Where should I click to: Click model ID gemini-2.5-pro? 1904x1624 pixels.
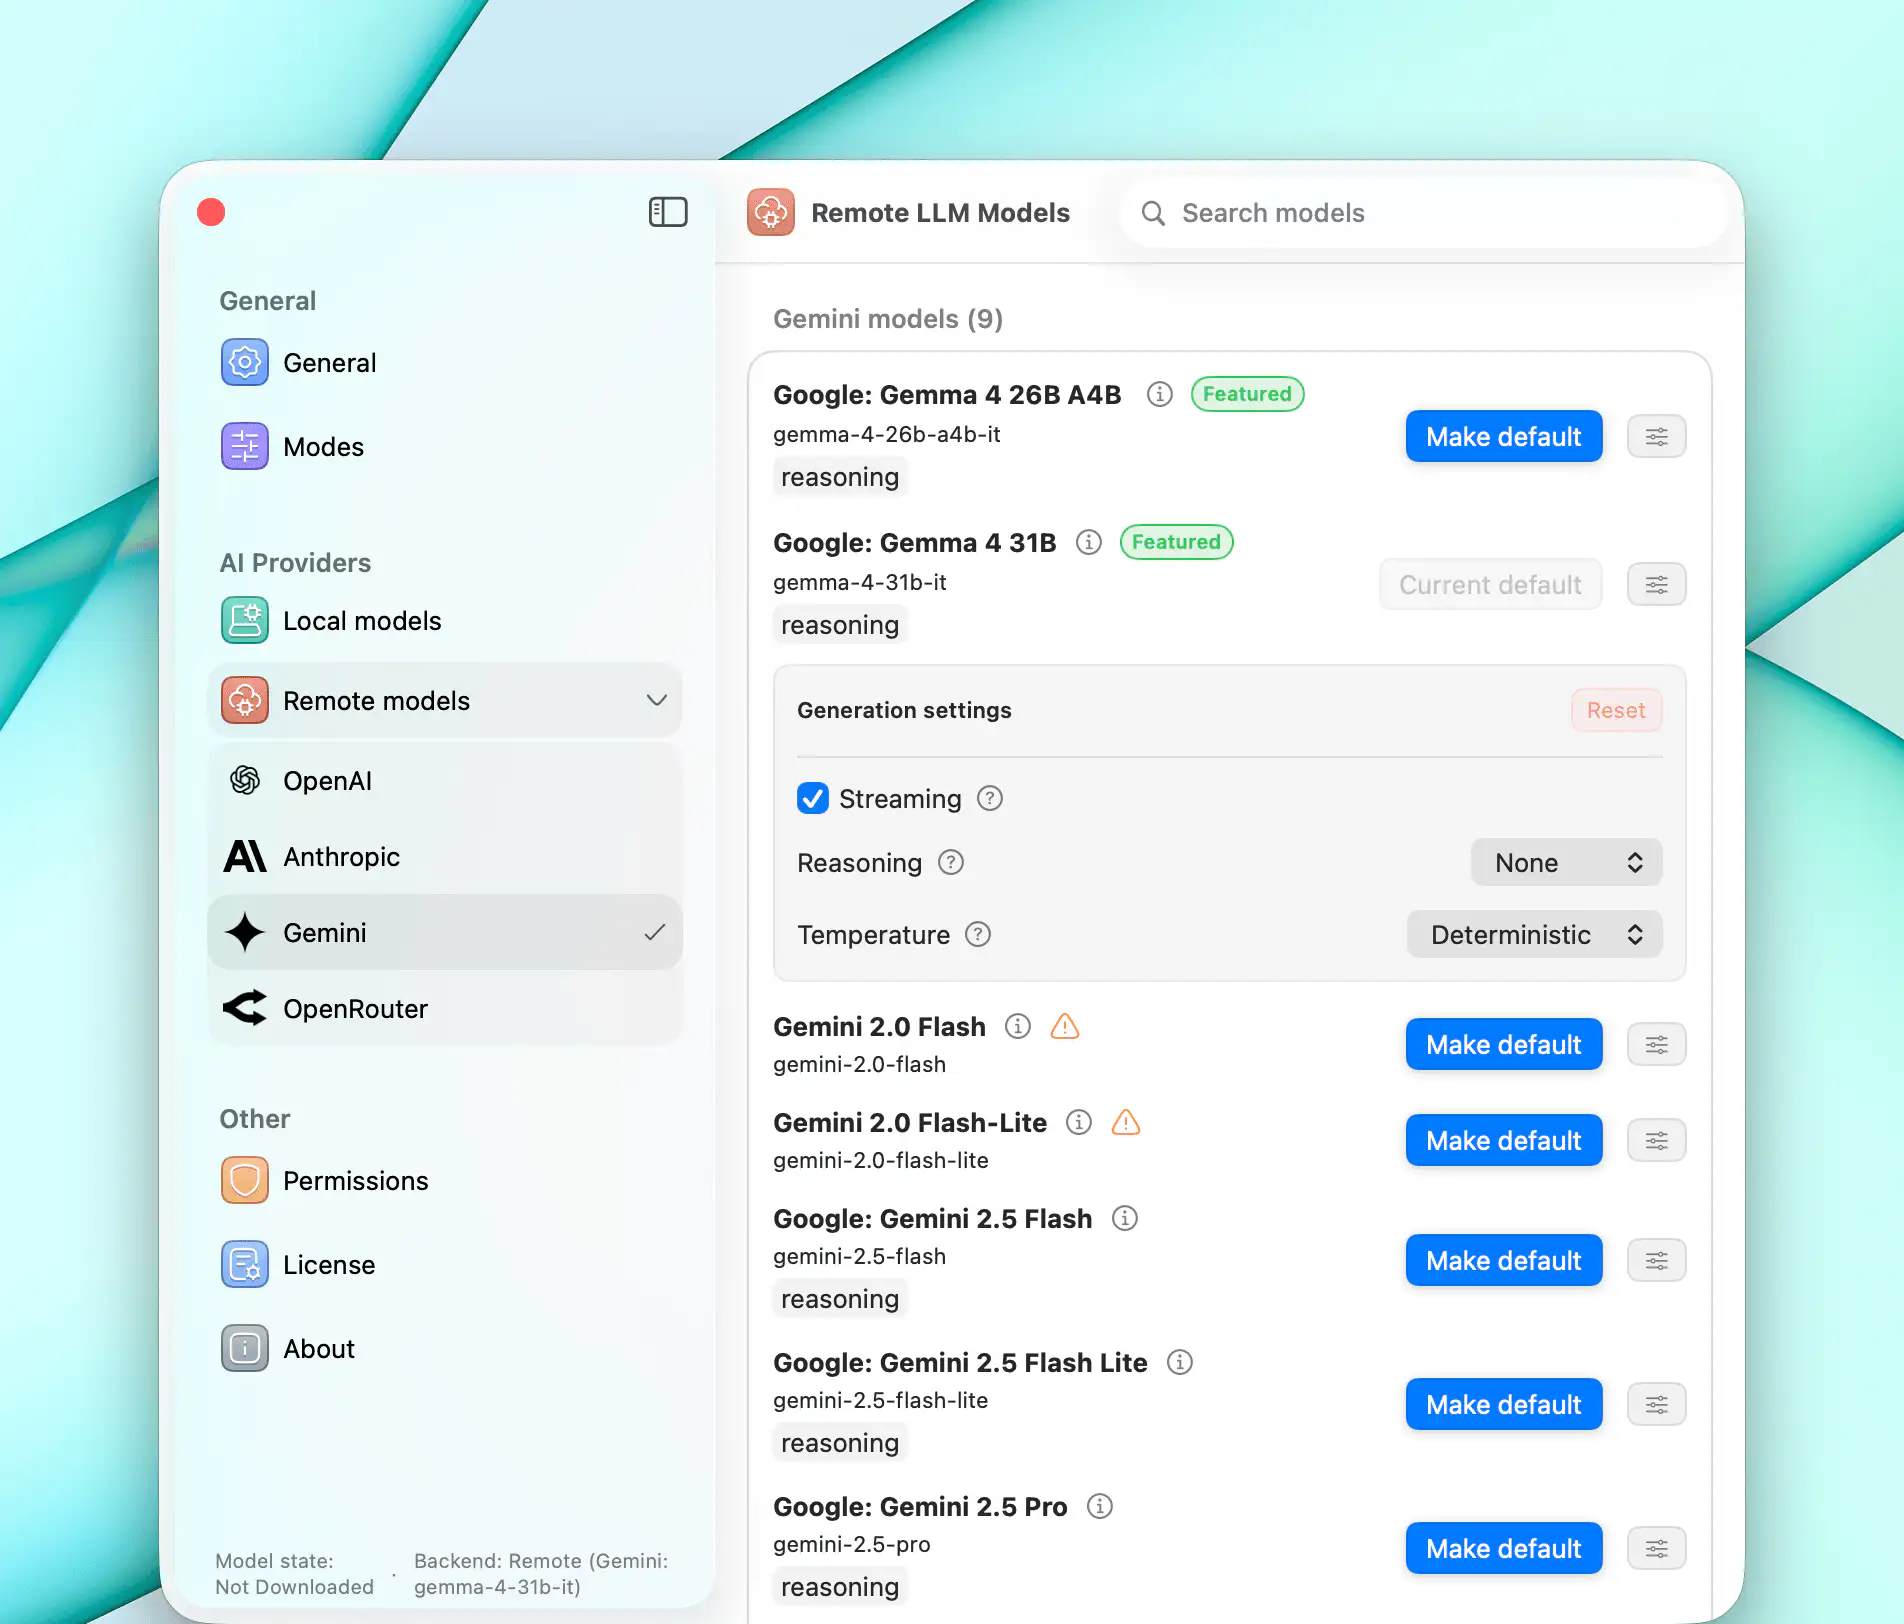coord(852,1544)
